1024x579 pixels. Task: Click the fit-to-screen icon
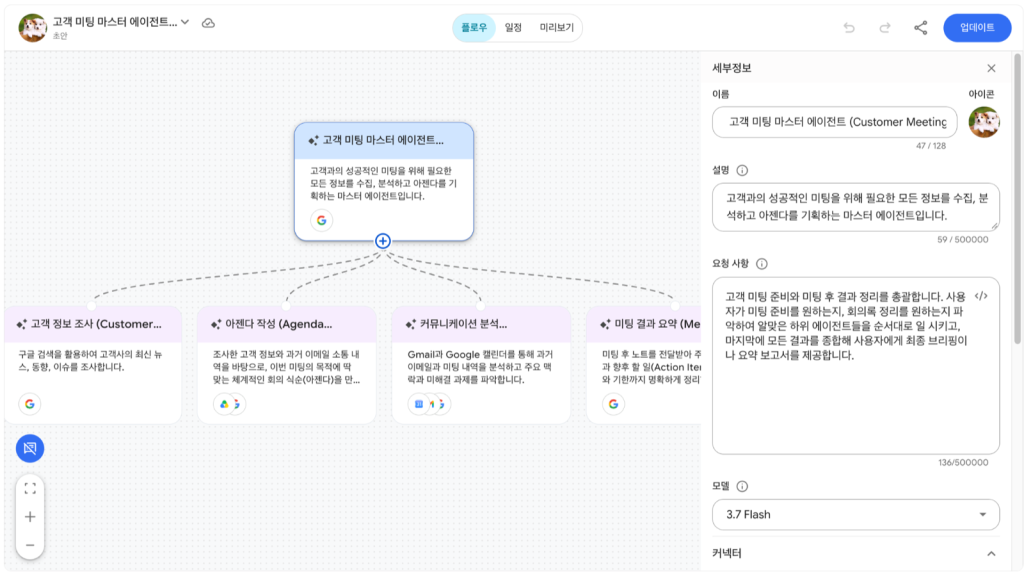point(30,488)
